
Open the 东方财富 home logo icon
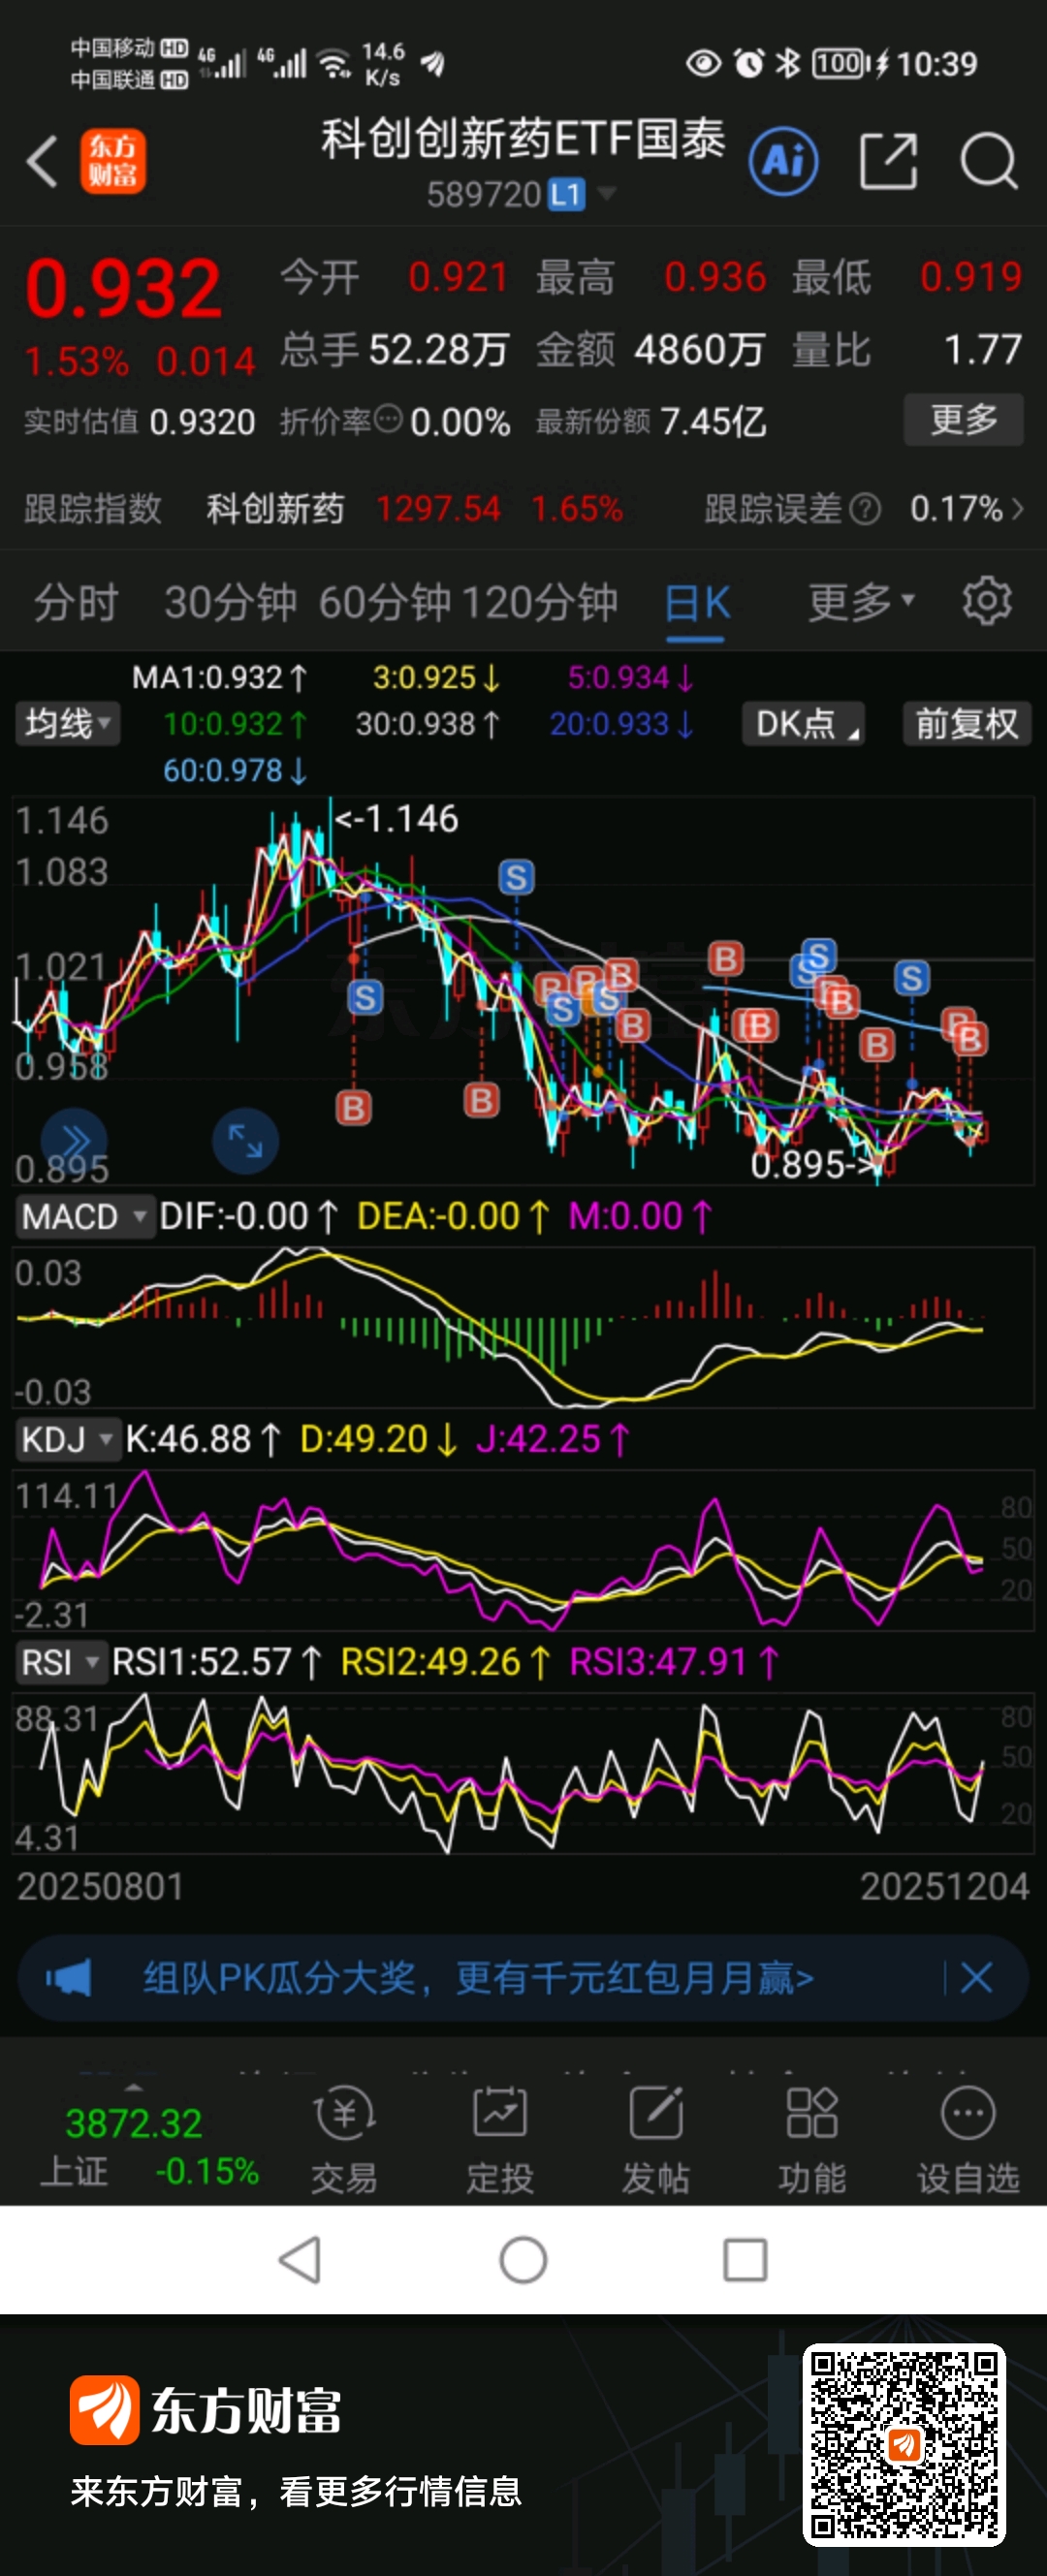coord(113,161)
